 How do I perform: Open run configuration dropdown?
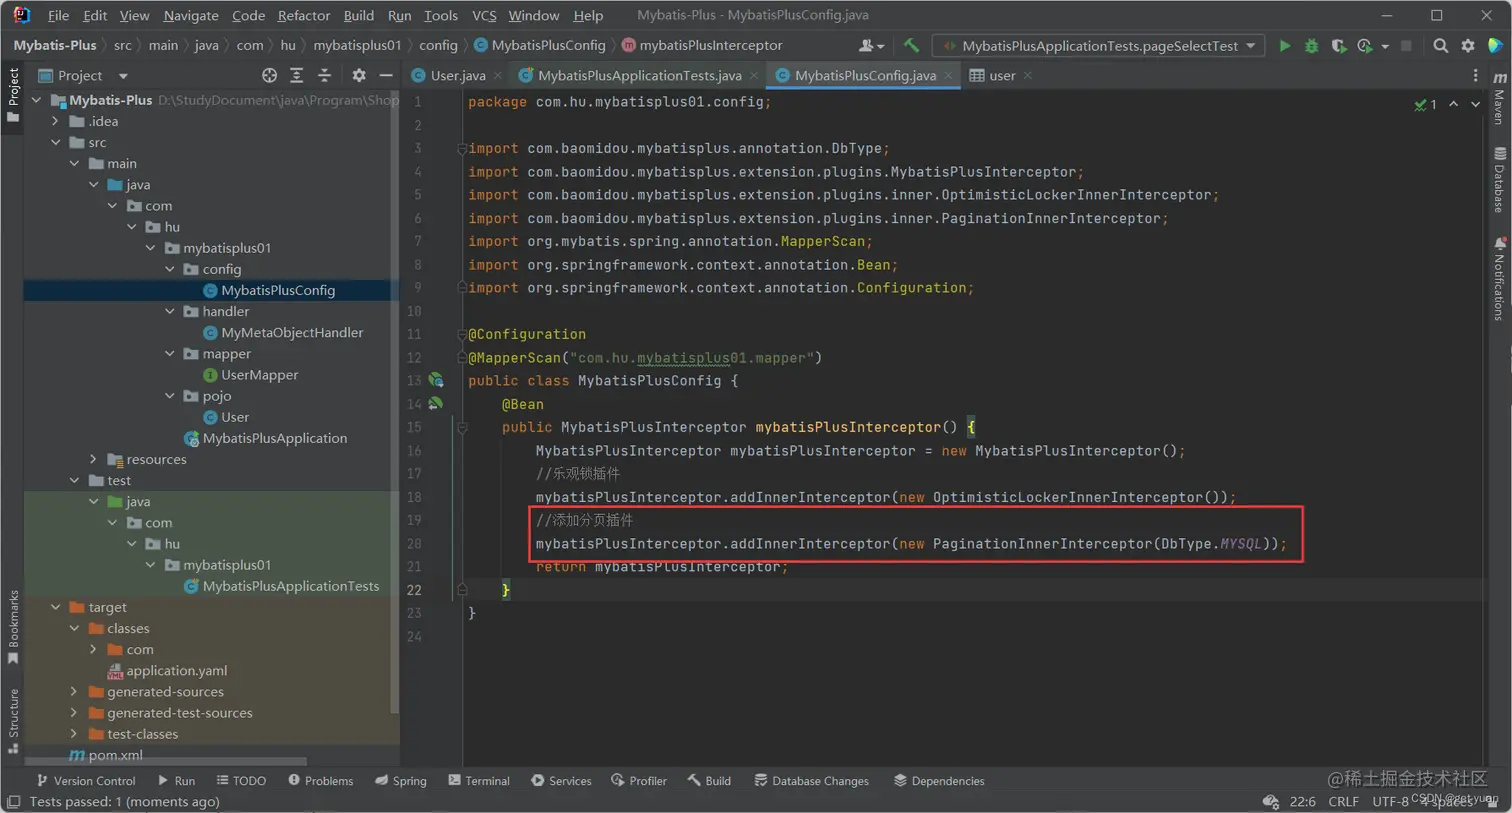pyautogui.click(x=1099, y=46)
